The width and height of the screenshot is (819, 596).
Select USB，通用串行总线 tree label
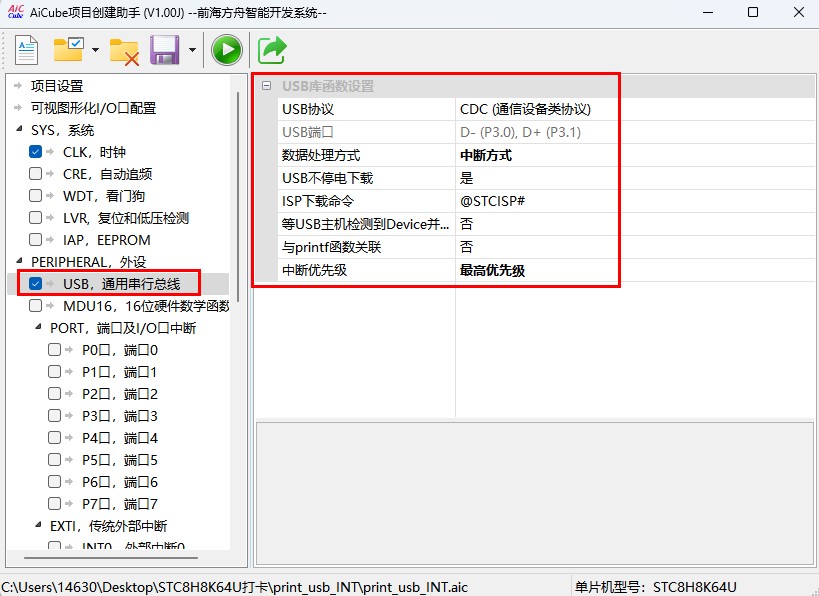pos(122,284)
